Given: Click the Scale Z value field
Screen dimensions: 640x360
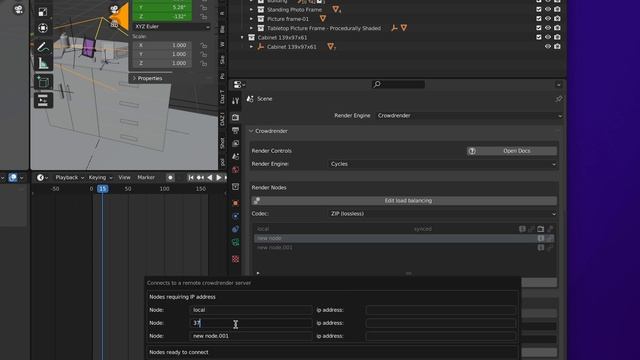Looking at the screenshot, I should 162,63.
